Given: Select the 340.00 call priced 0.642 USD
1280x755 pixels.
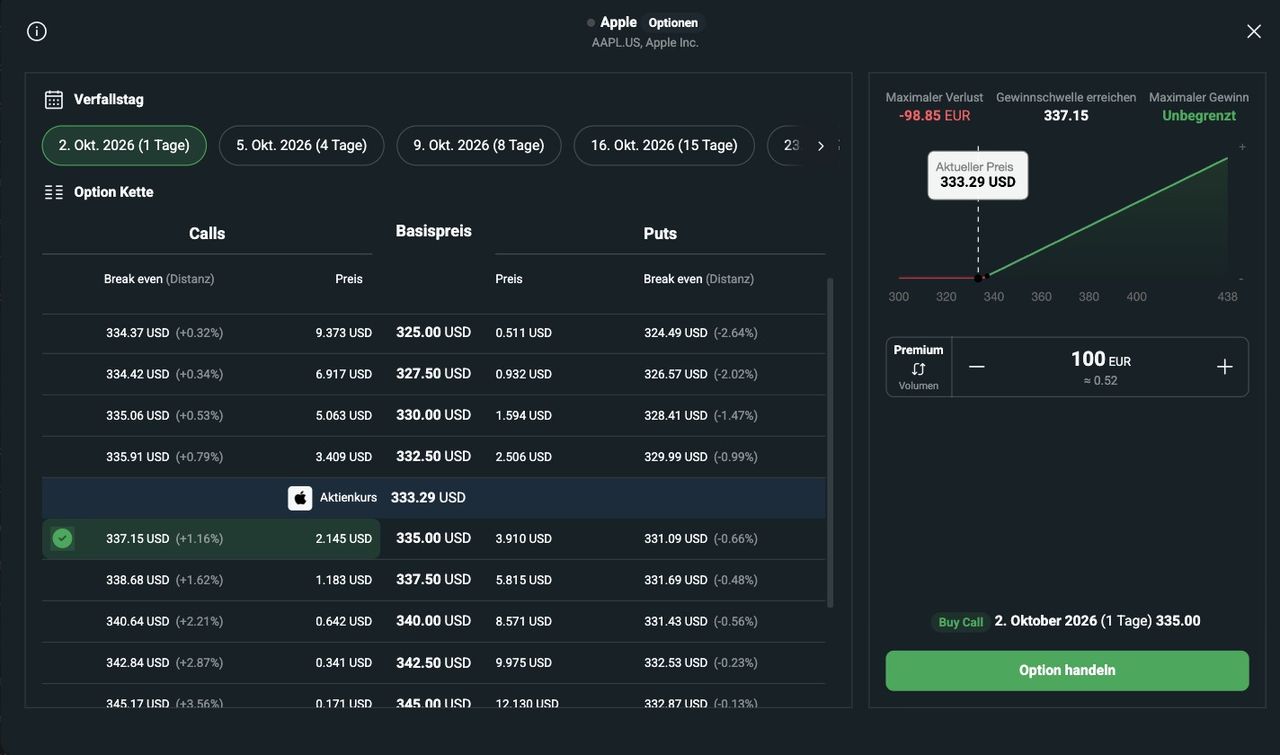Looking at the screenshot, I should pyautogui.click(x=211, y=621).
